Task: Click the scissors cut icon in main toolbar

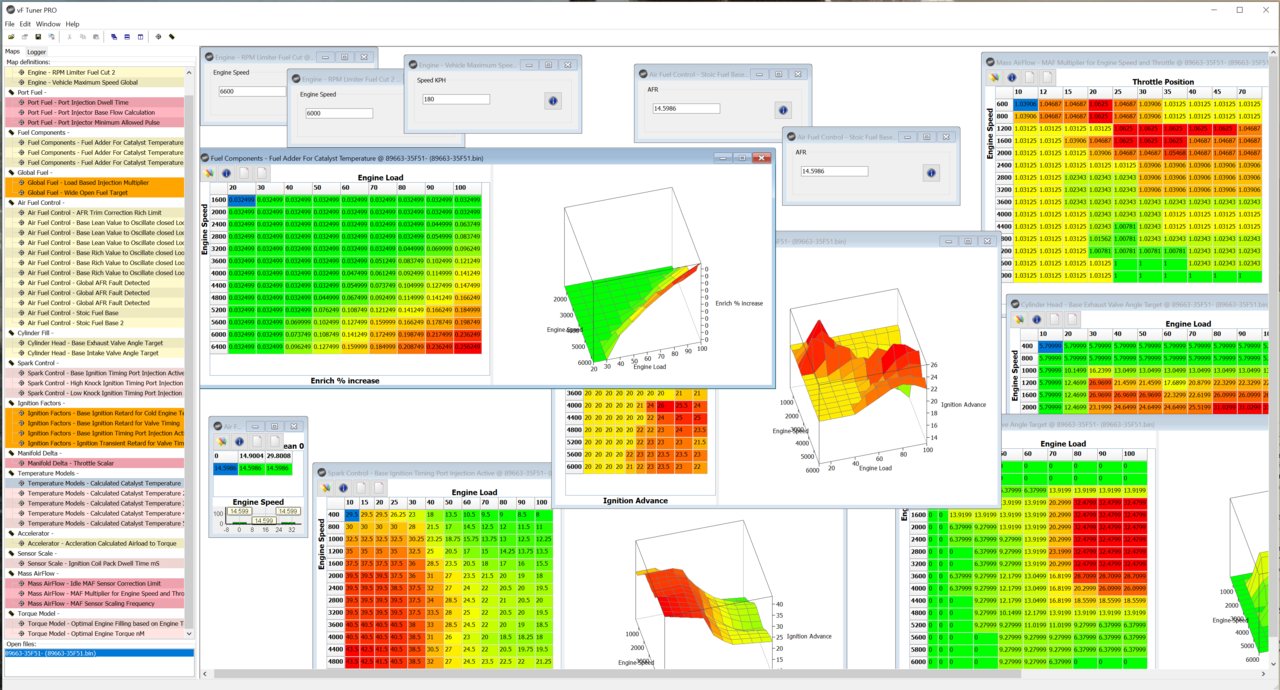Action: (69, 36)
